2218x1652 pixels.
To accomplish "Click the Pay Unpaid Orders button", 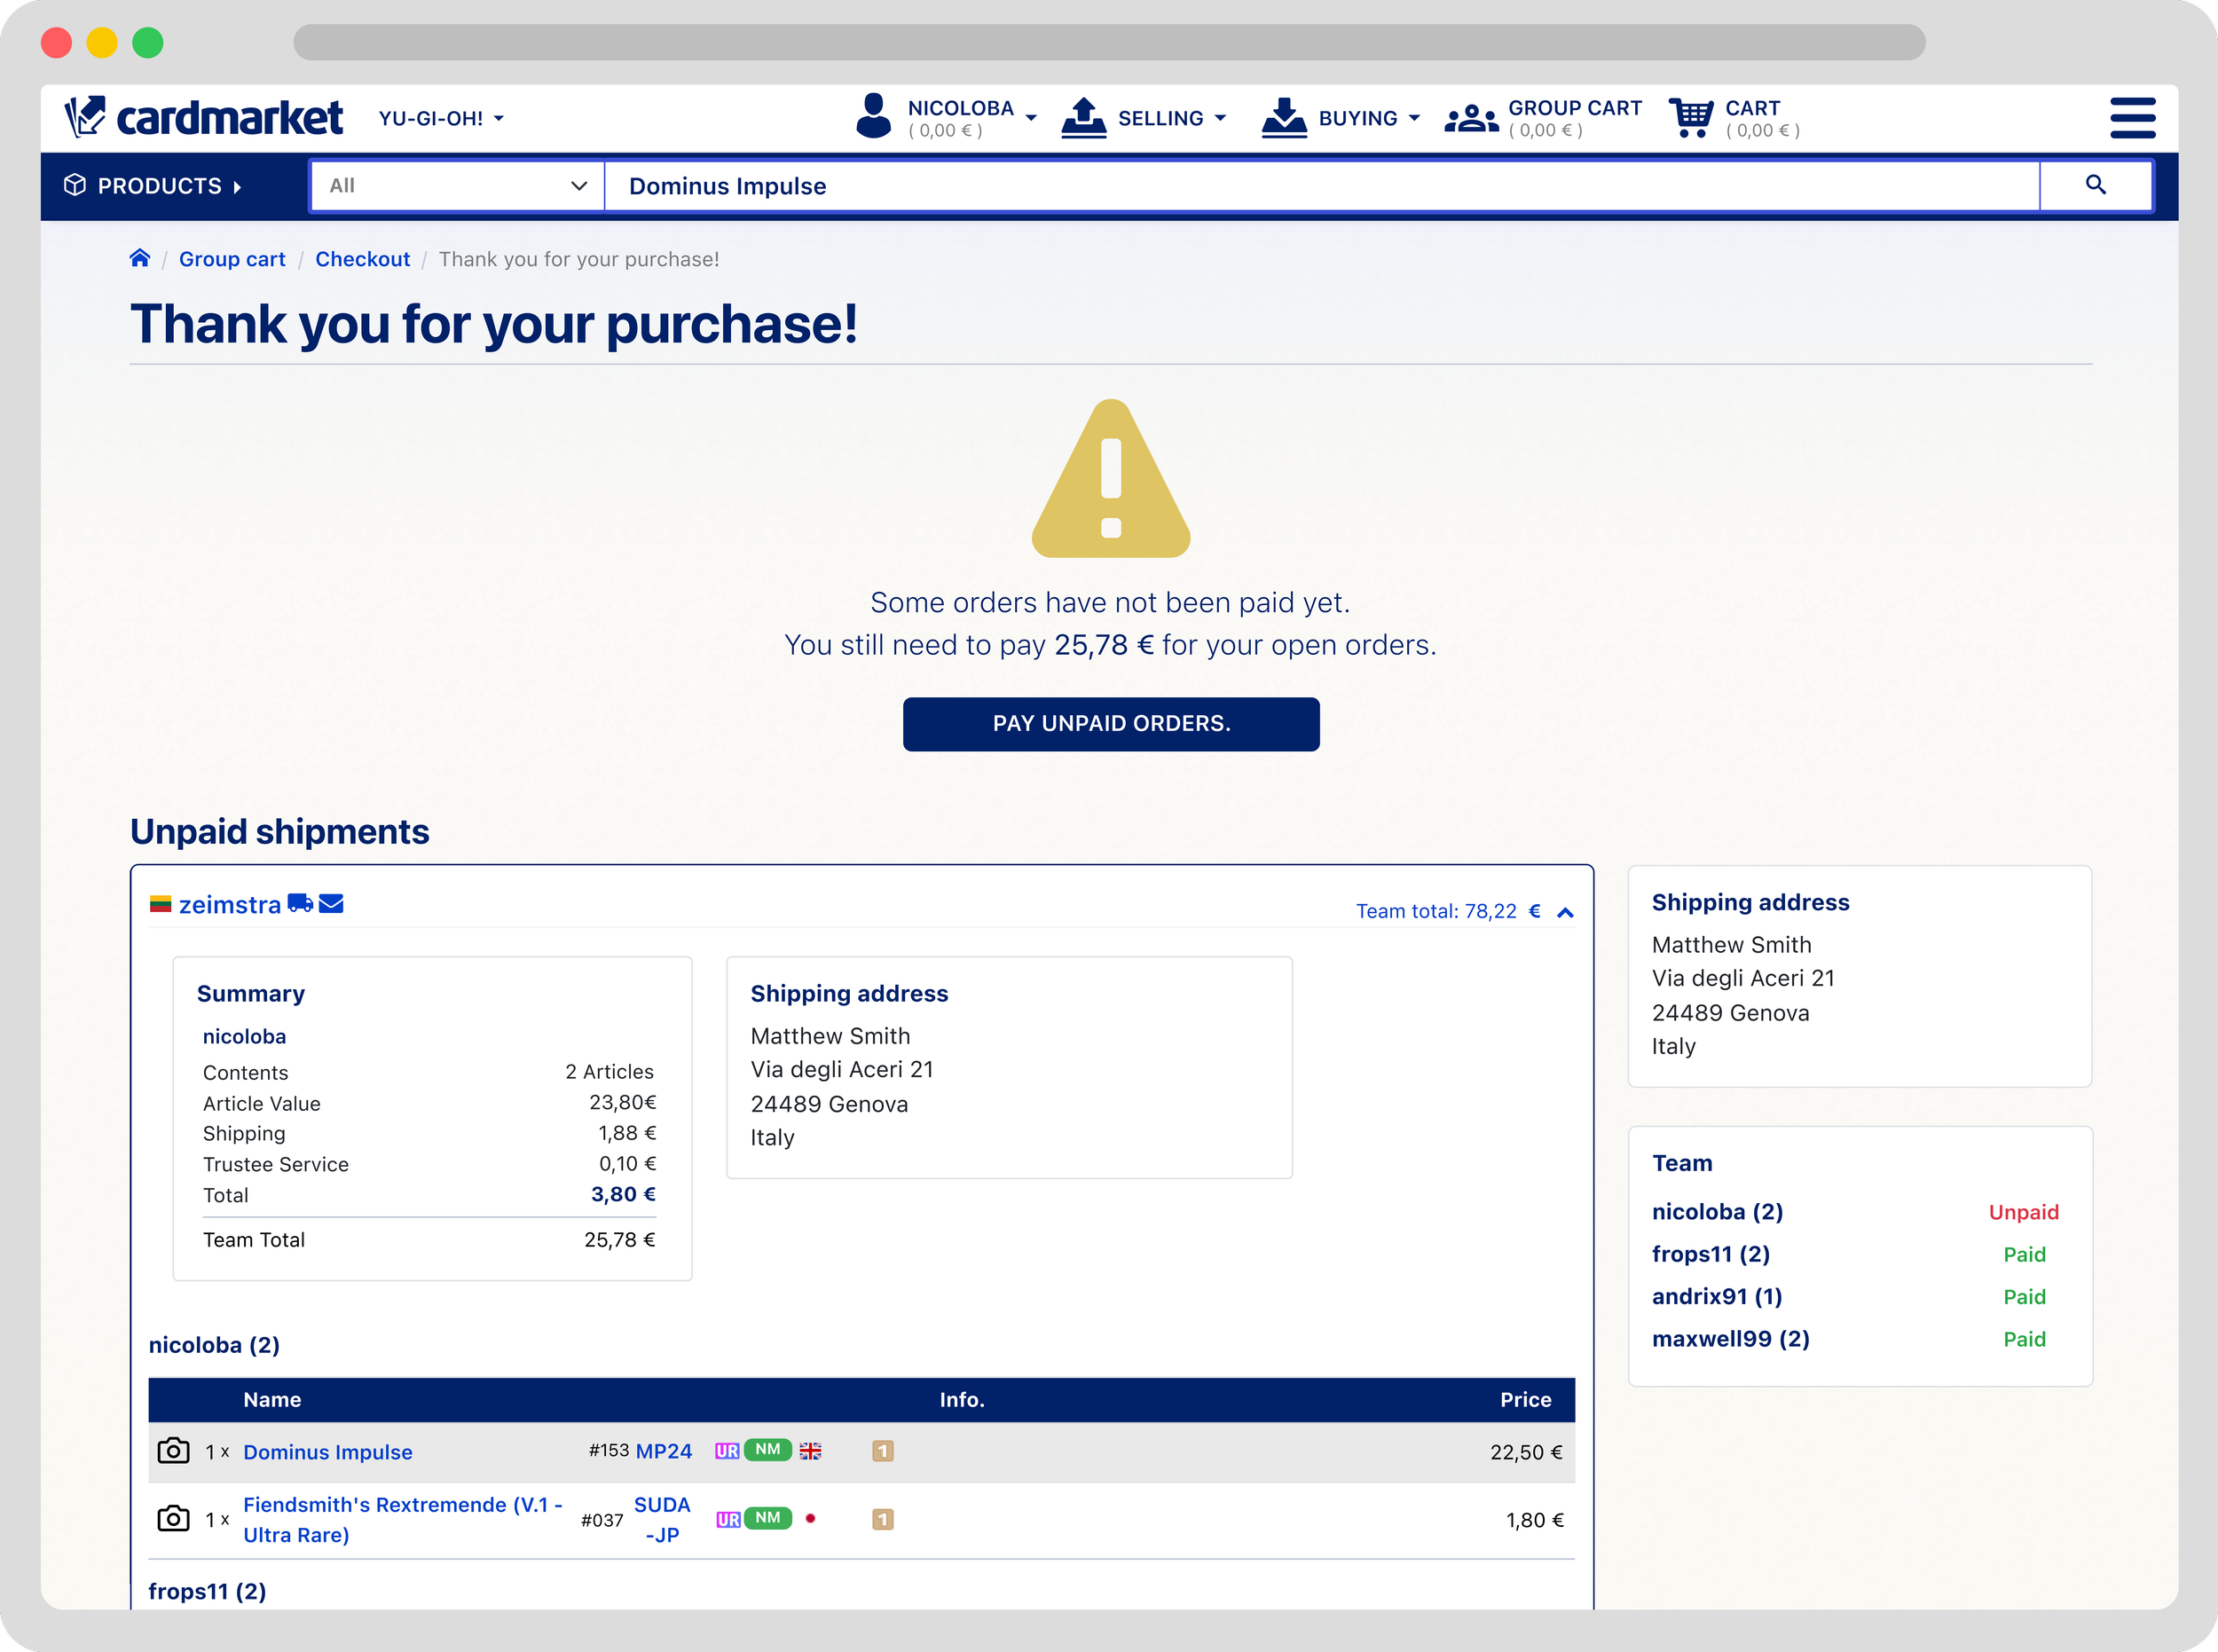I will pos(1110,723).
